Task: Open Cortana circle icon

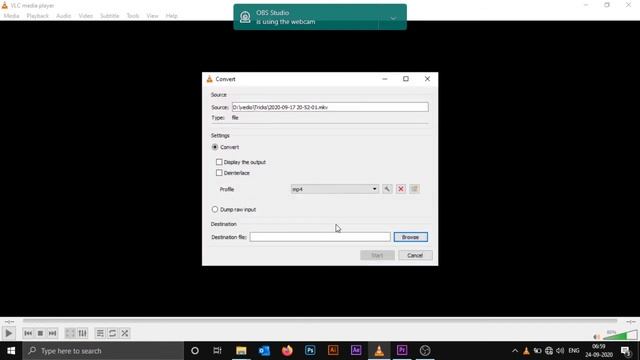Action: coord(195,351)
